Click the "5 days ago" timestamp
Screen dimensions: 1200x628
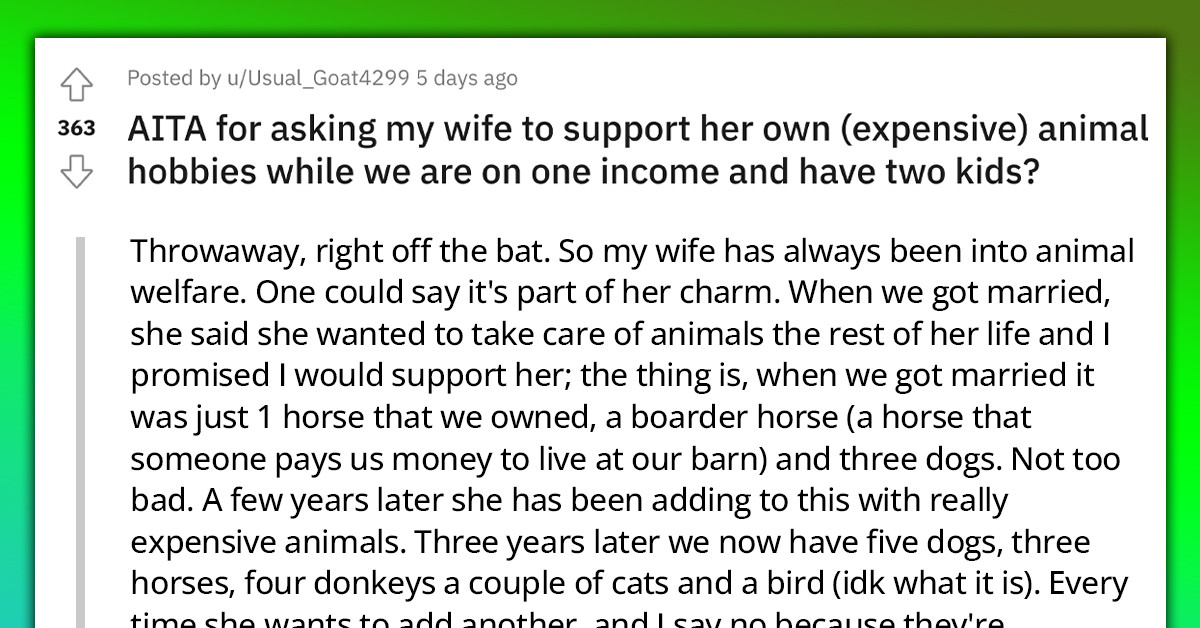(467, 78)
